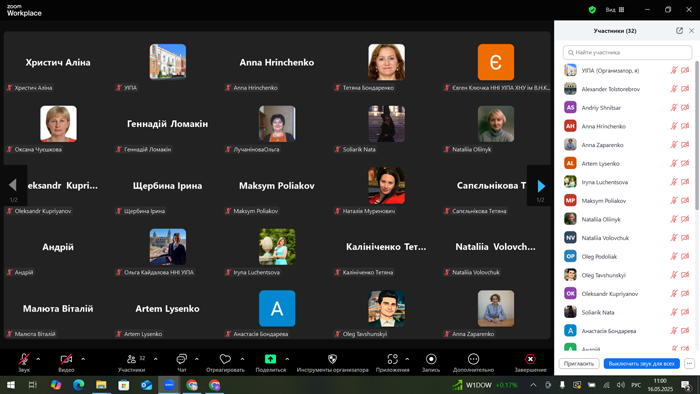Toggle microphone for Alexander Tolstorebrov in list

coord(674,89)
